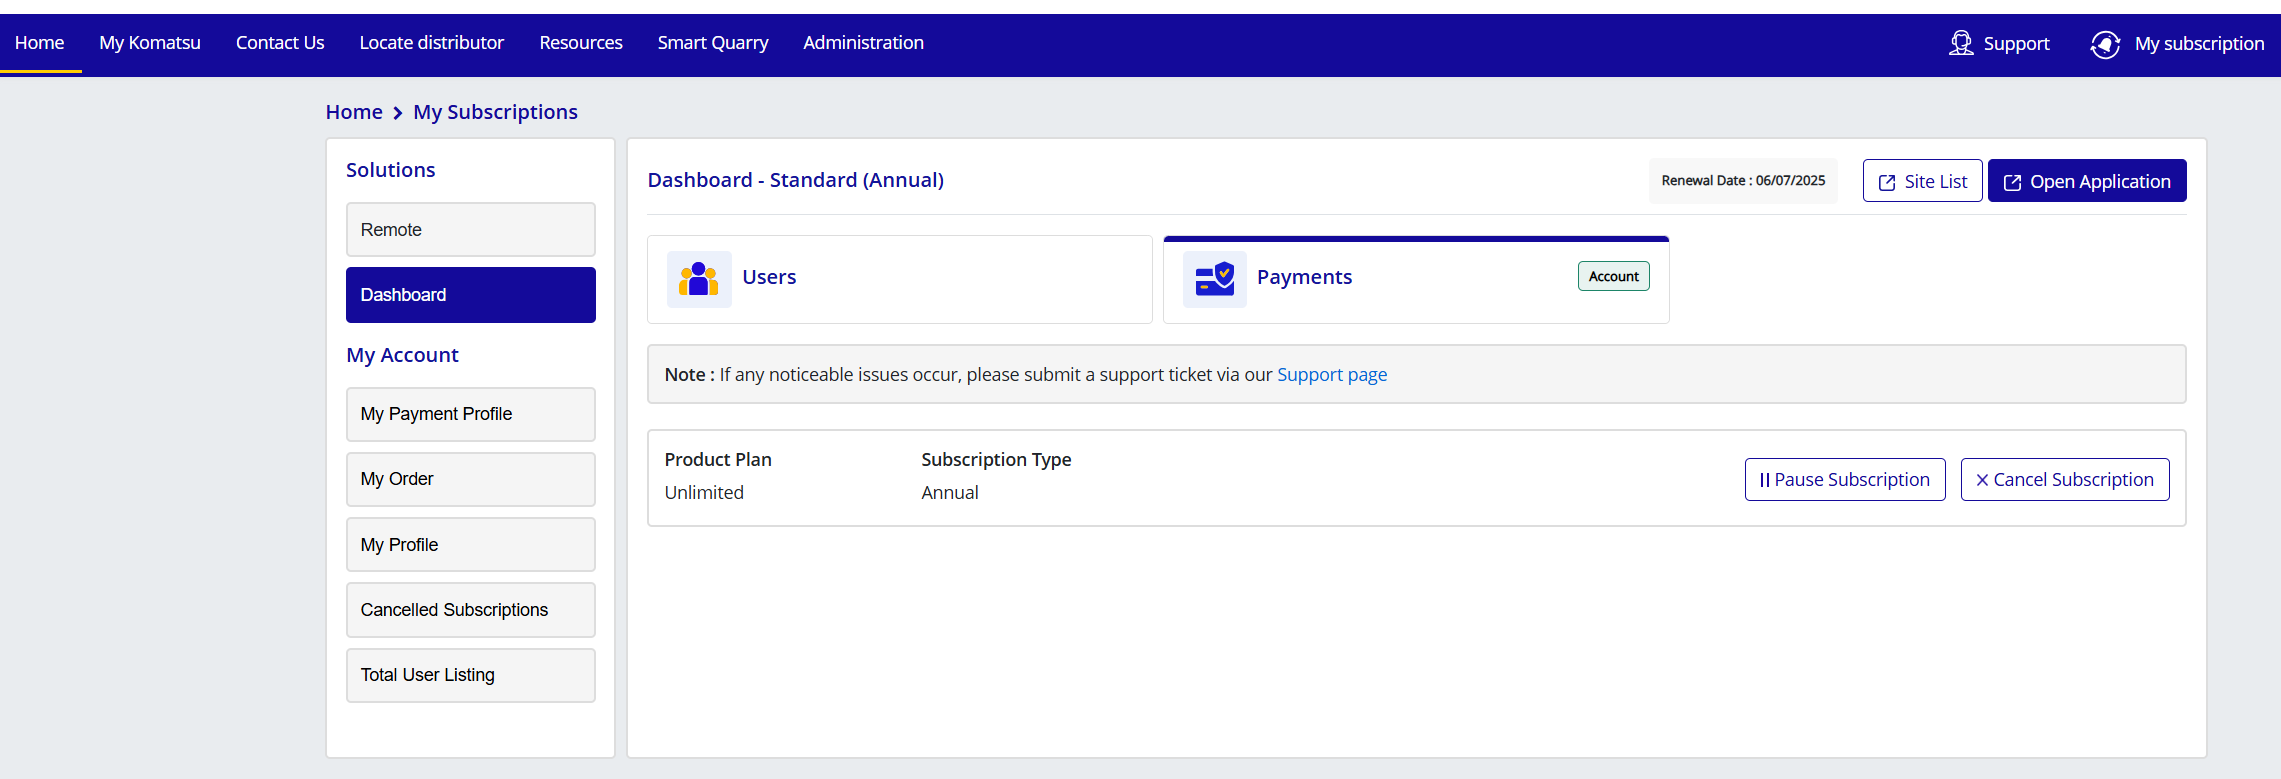Screen dimensions: 2281x779
Task: Open the Administration menu item
Action: coord(863,43)
